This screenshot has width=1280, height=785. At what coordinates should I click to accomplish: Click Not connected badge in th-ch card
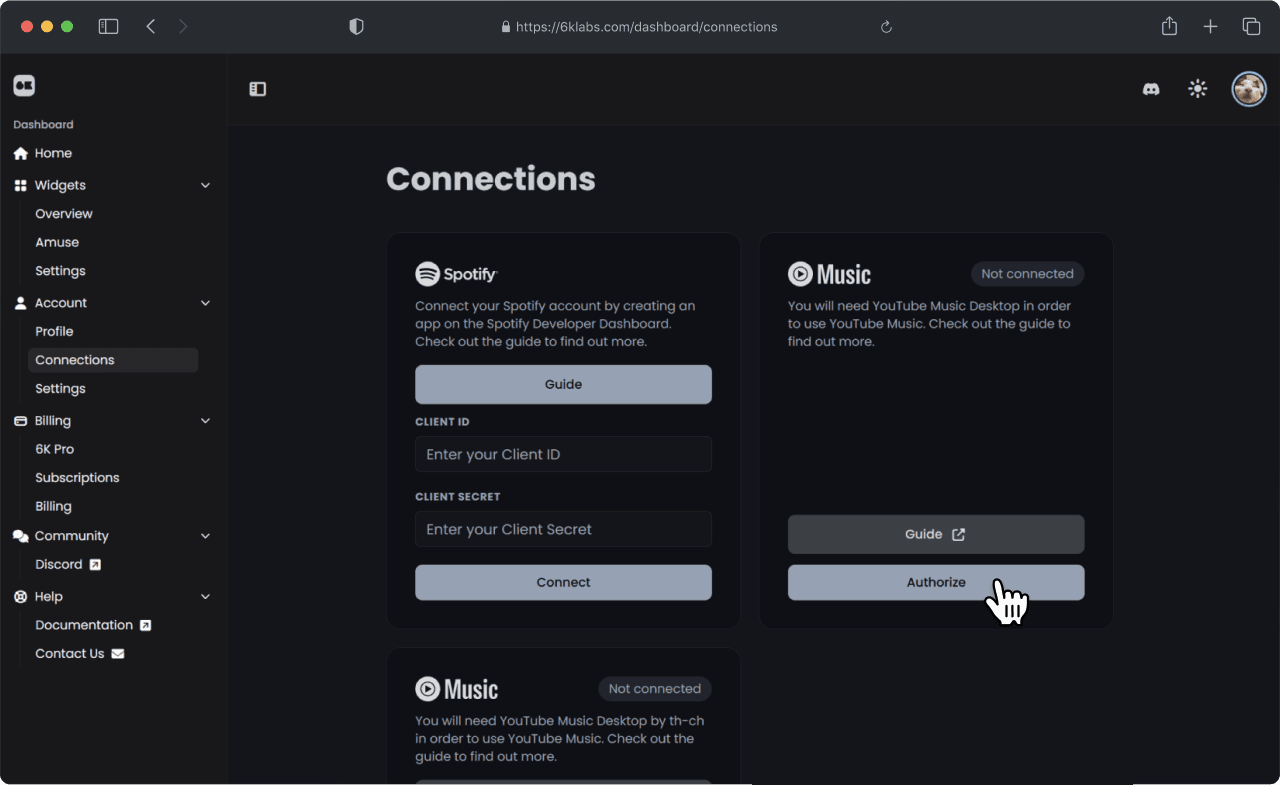[654, 689]
